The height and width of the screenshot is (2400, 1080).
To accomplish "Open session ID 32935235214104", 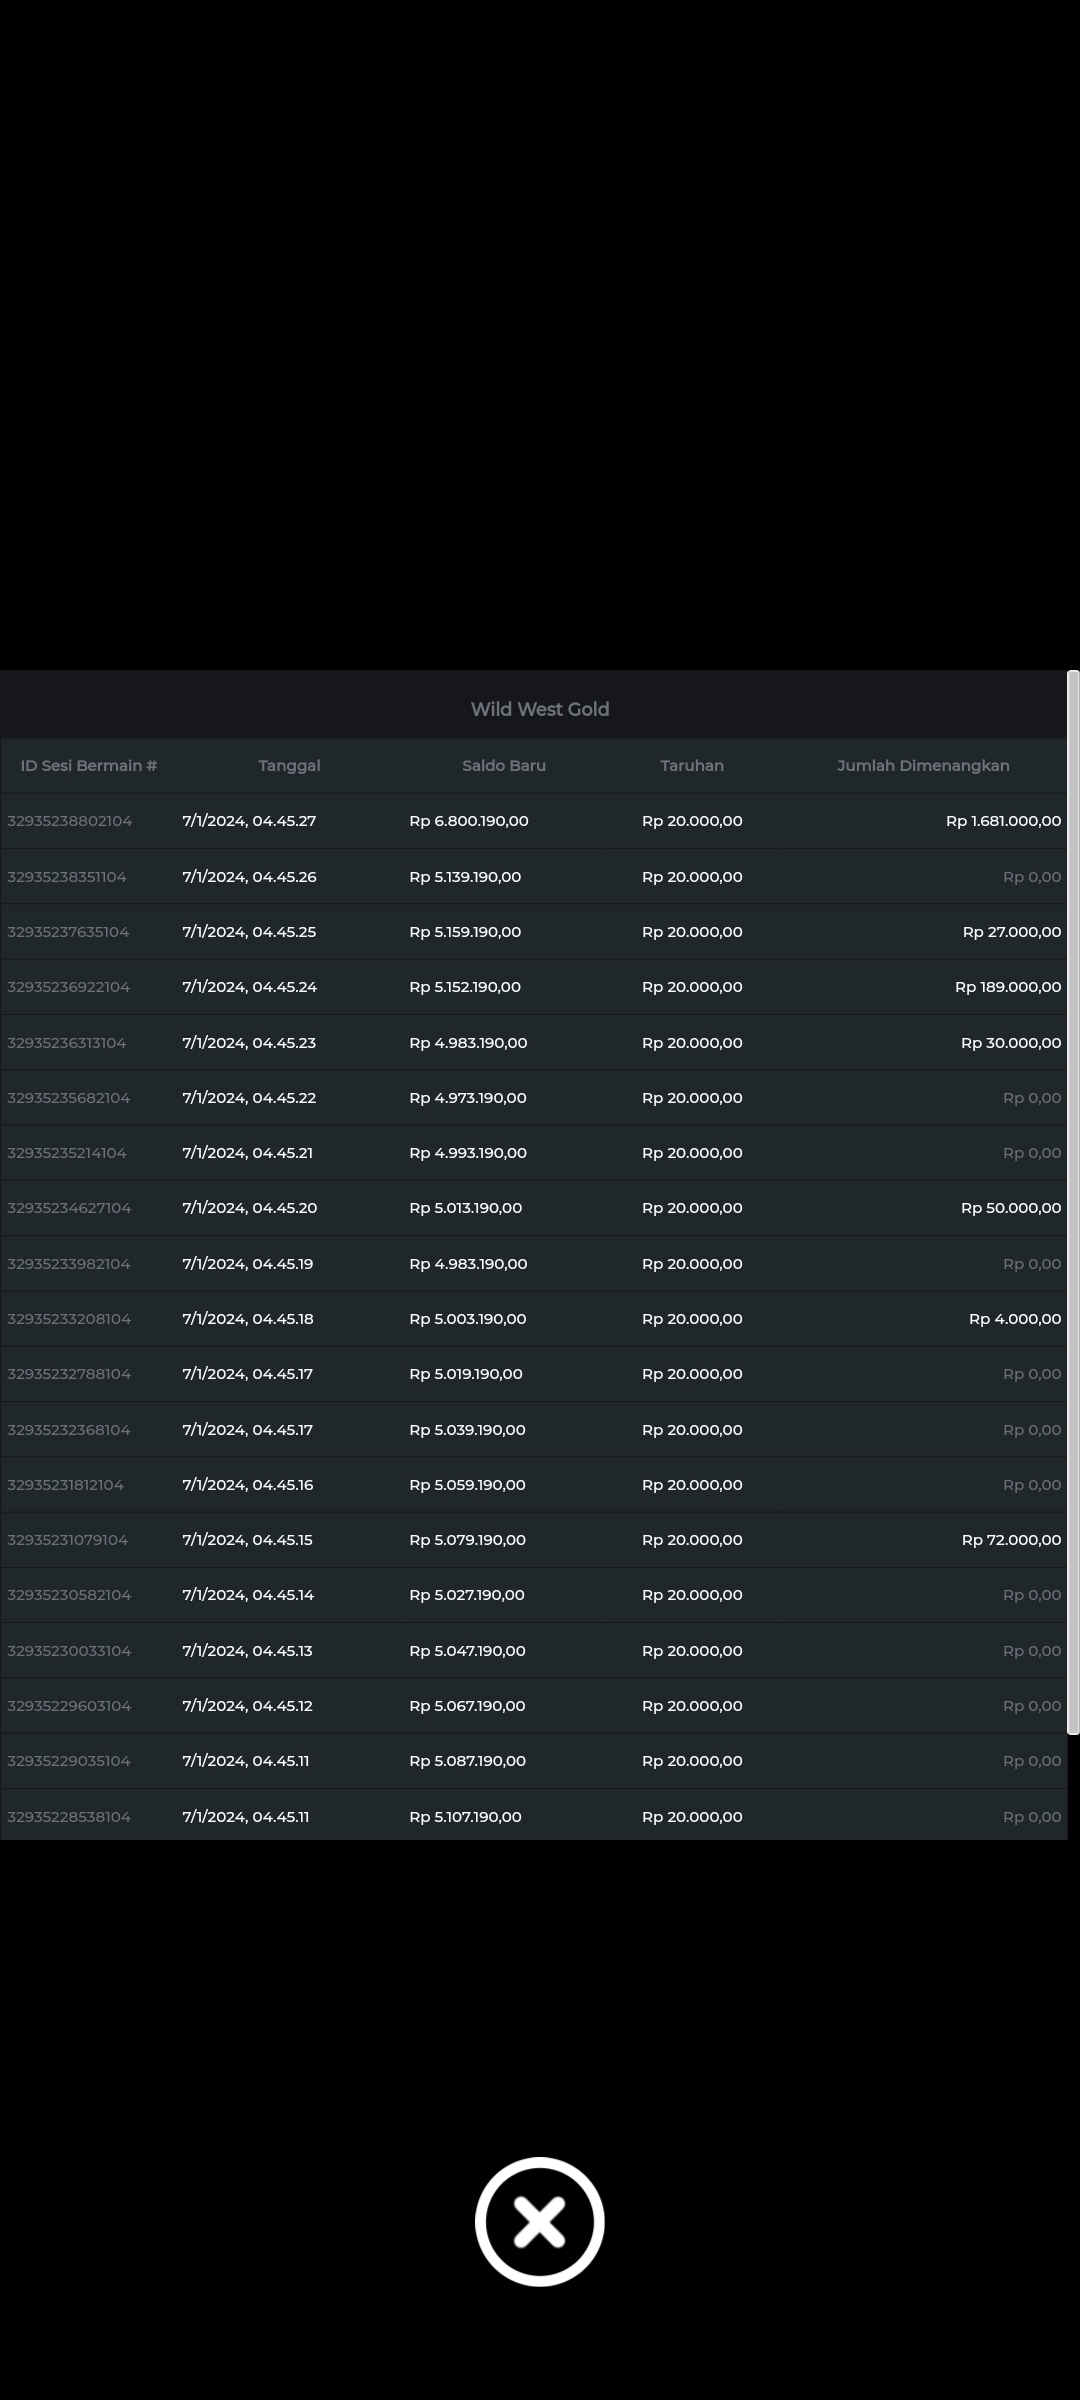I will [67, 1153].
